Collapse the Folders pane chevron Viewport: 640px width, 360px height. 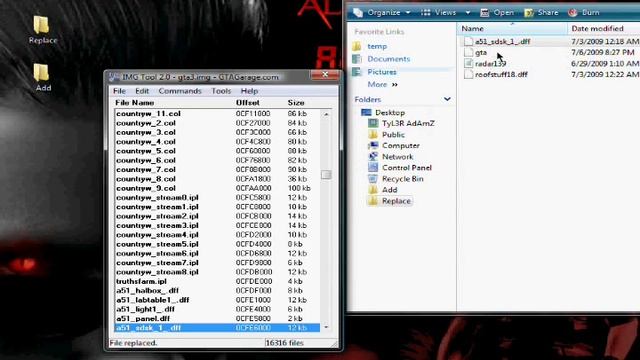tap(447, 99)
